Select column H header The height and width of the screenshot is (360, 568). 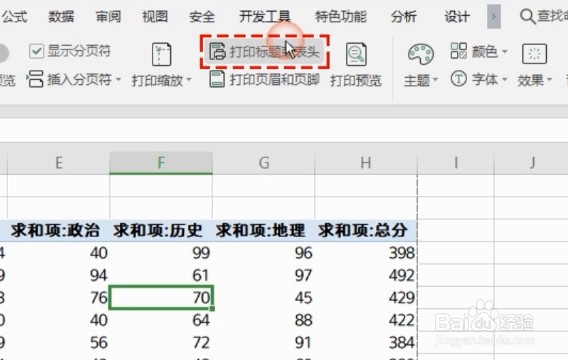366,163
